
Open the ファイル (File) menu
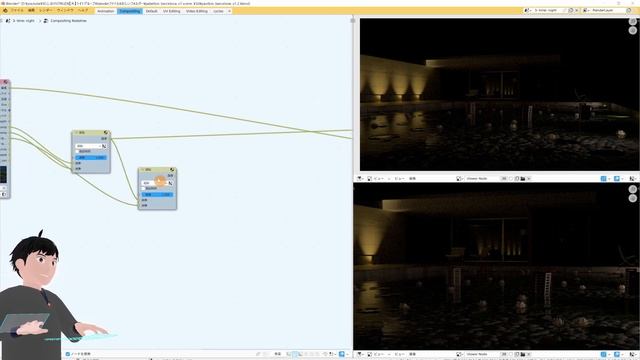click(x=17, y=11)
